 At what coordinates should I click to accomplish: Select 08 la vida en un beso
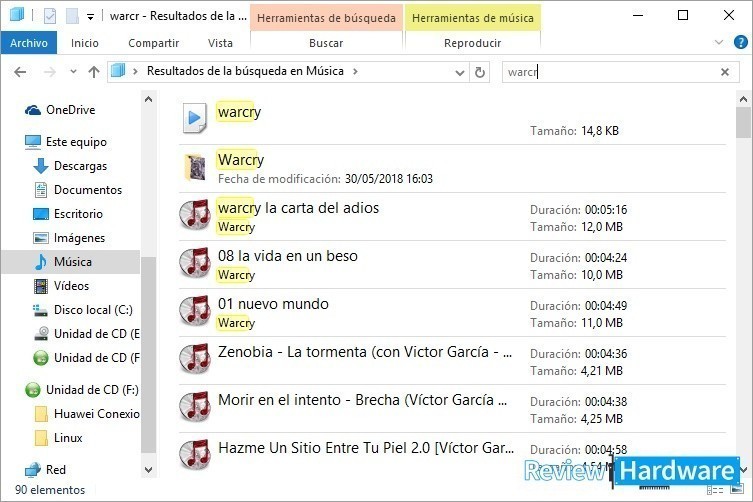452,265
